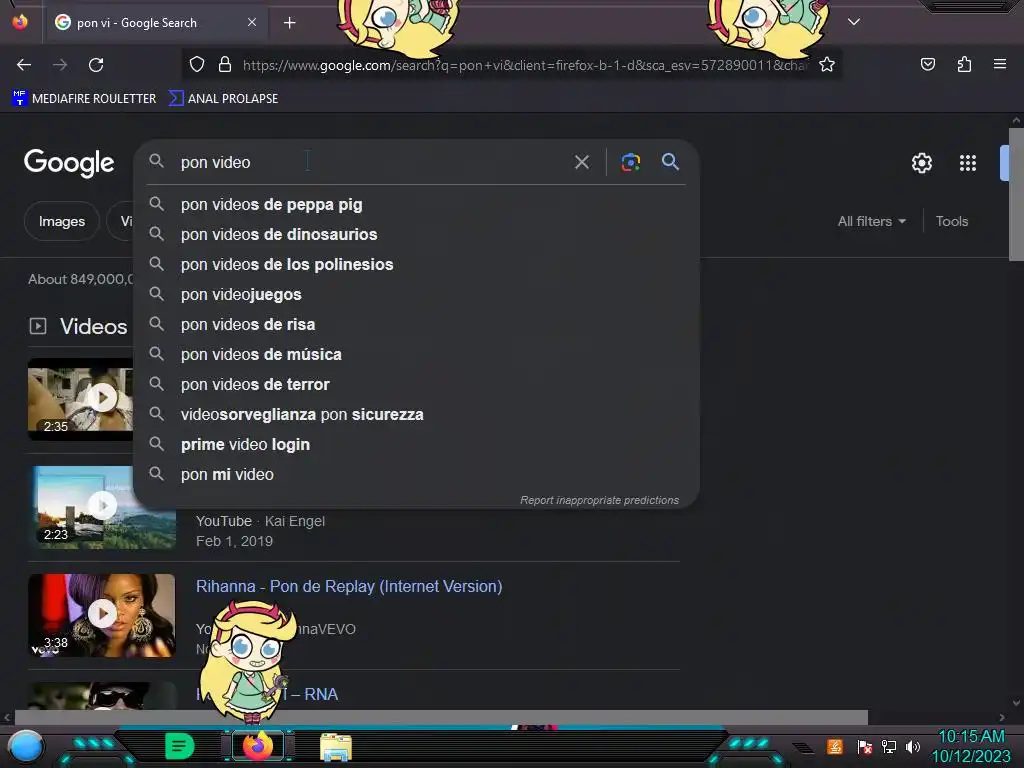The width and height of the screenshot is (1024, 768).
Task: Choose suggestion 'pon videos de los polinesios'
Action: point(416,264)
